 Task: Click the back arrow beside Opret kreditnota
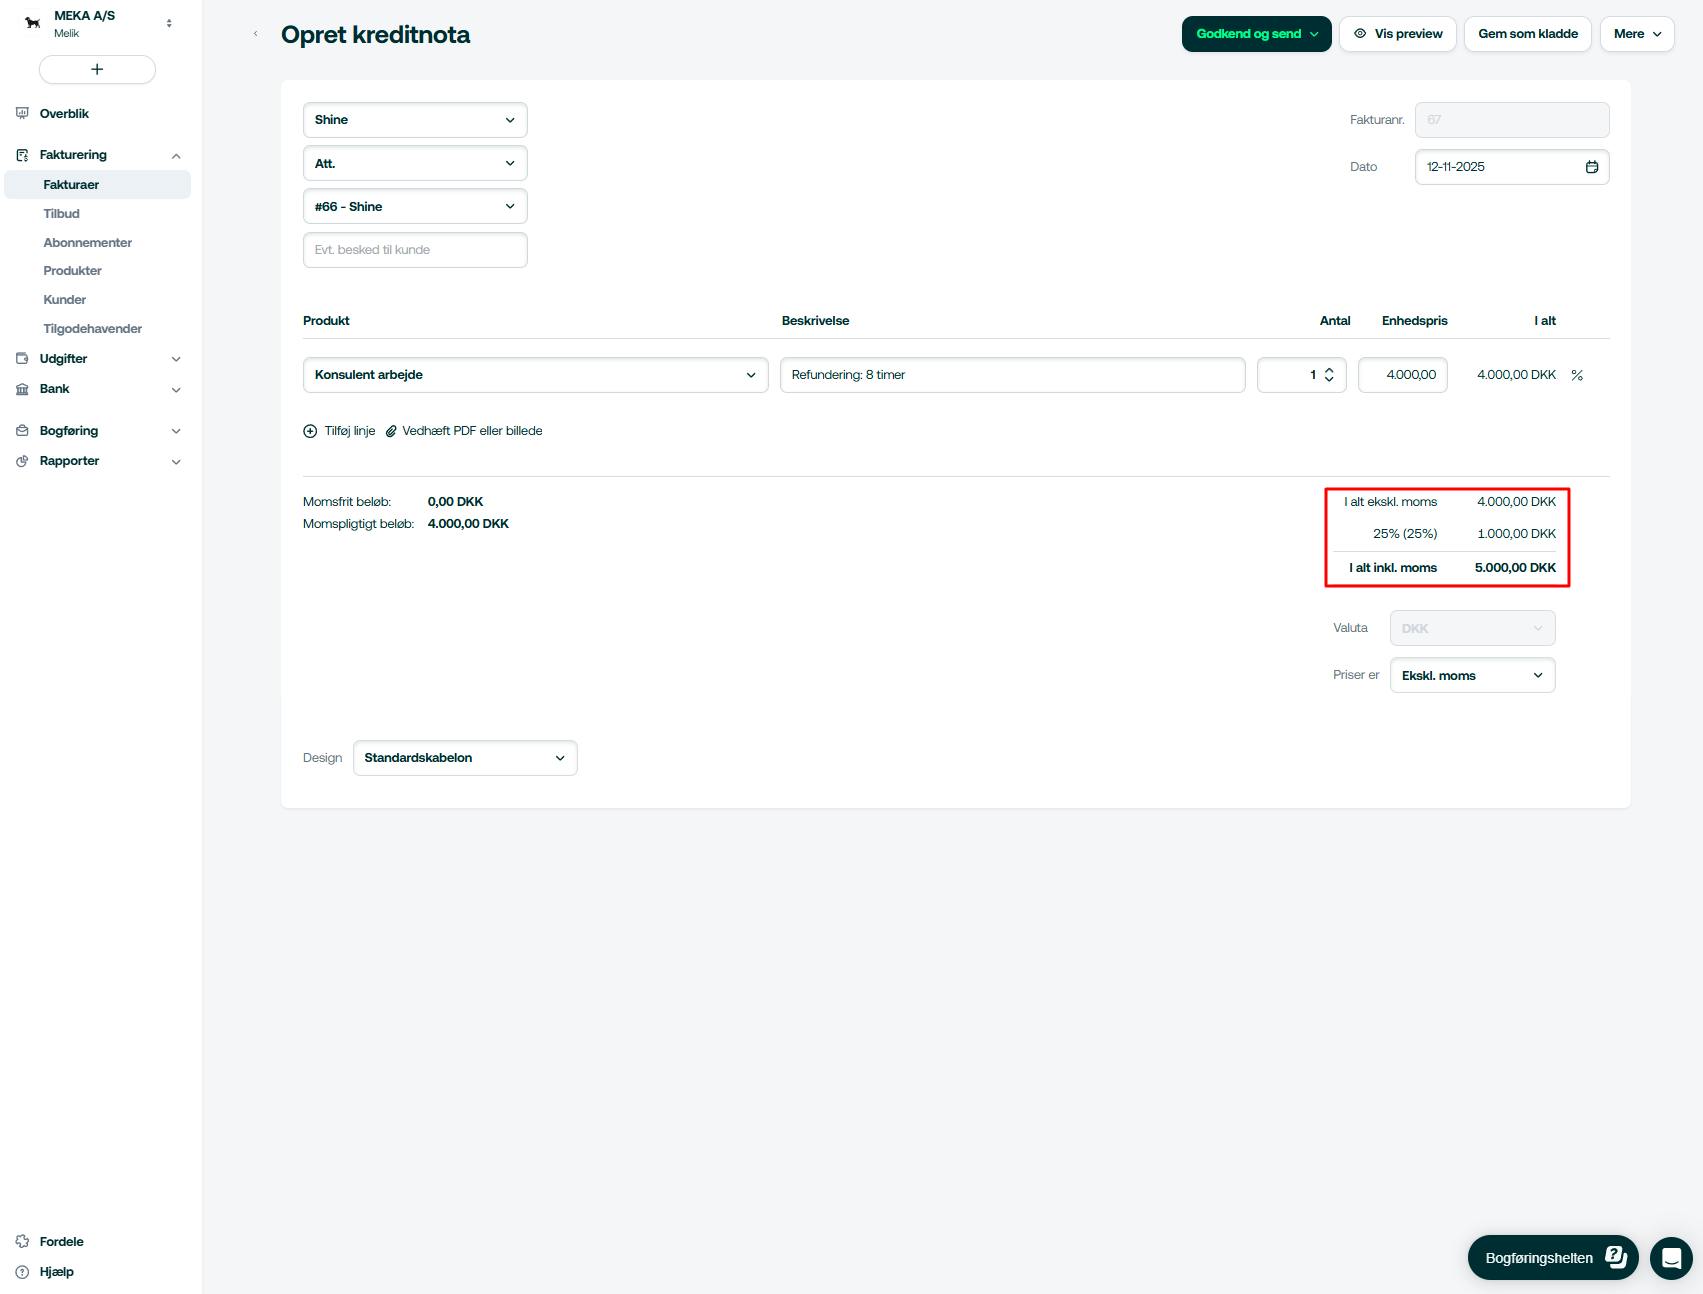(x=256, y=34)
